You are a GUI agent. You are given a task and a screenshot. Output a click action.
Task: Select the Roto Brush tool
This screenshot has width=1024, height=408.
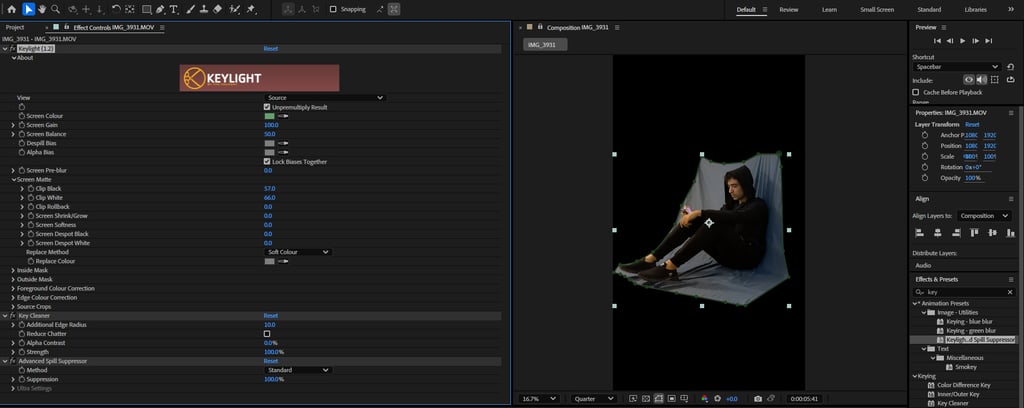(234, 9)
